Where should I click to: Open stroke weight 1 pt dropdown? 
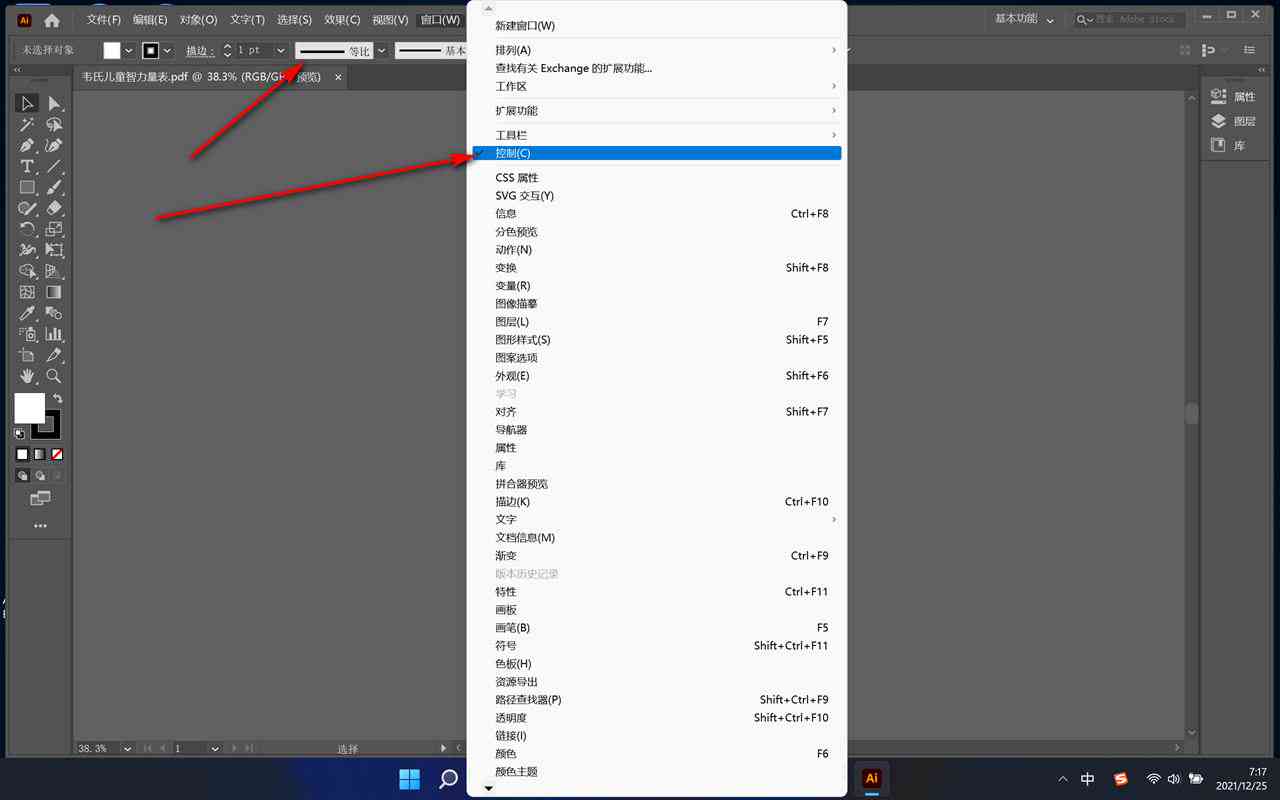point(281,50)
